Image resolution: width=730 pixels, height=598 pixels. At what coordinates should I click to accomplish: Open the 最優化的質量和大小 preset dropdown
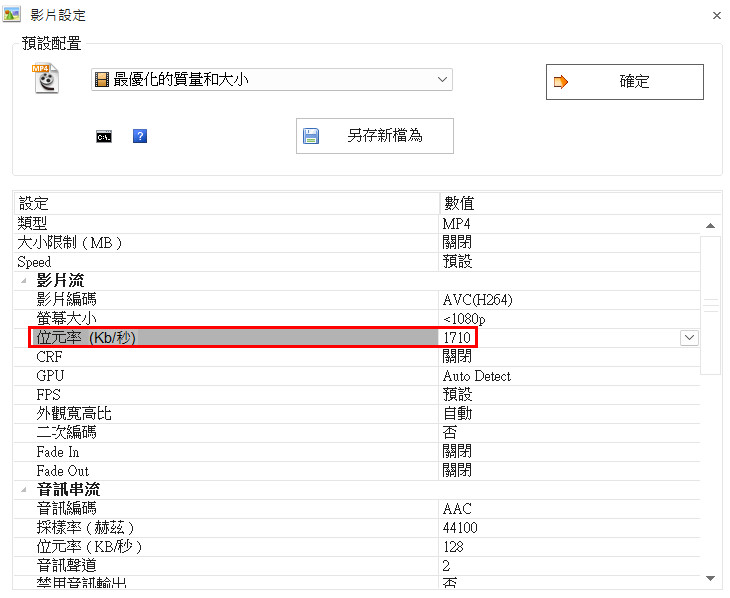443,80
